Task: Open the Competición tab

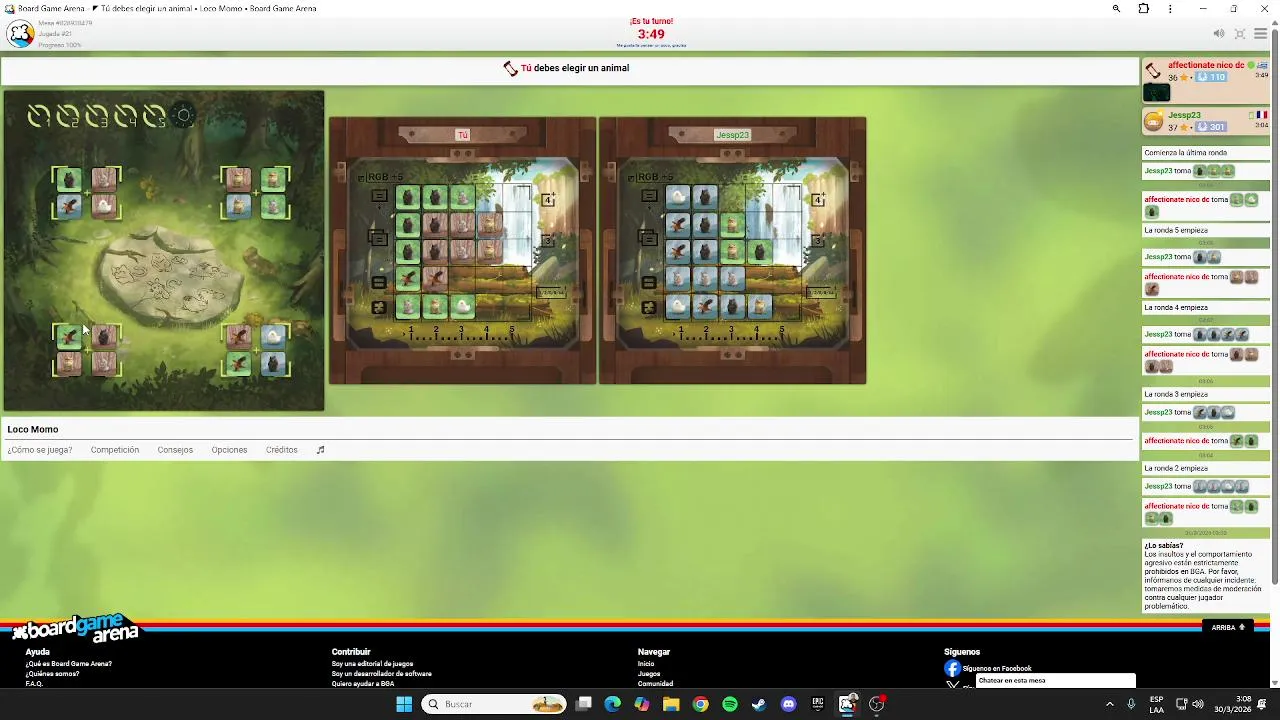Action: point(115,450)
